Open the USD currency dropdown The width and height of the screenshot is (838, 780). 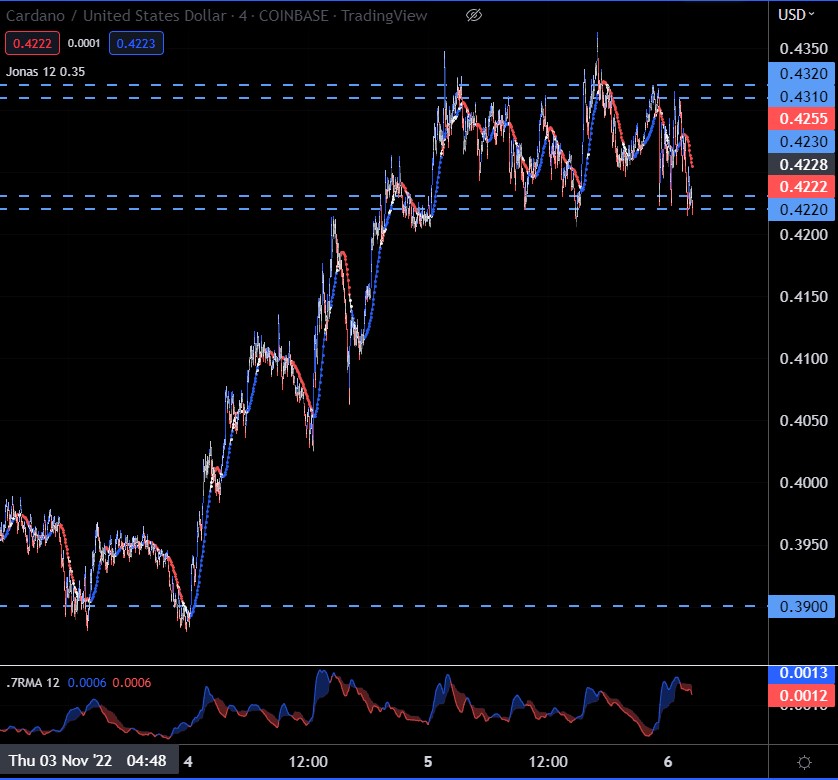pyautogui.click(x=796, y=15)
